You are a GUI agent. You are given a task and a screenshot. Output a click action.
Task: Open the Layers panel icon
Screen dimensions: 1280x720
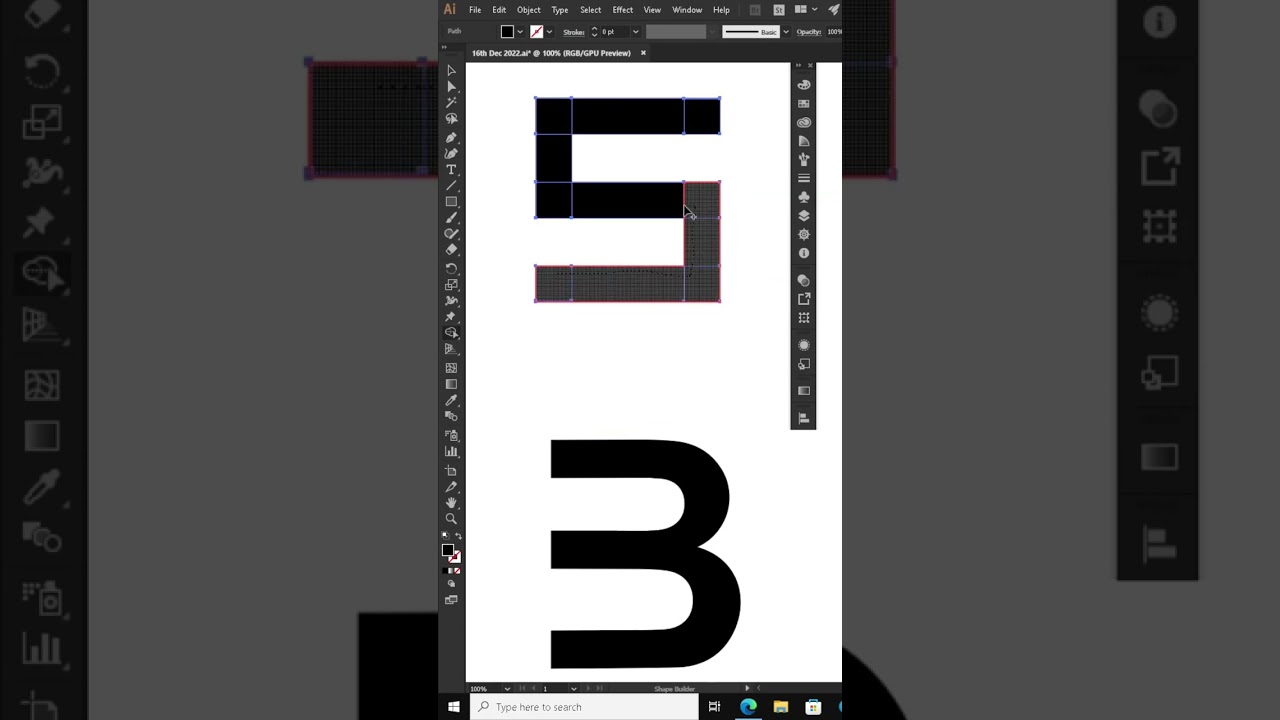coord(804,216)
